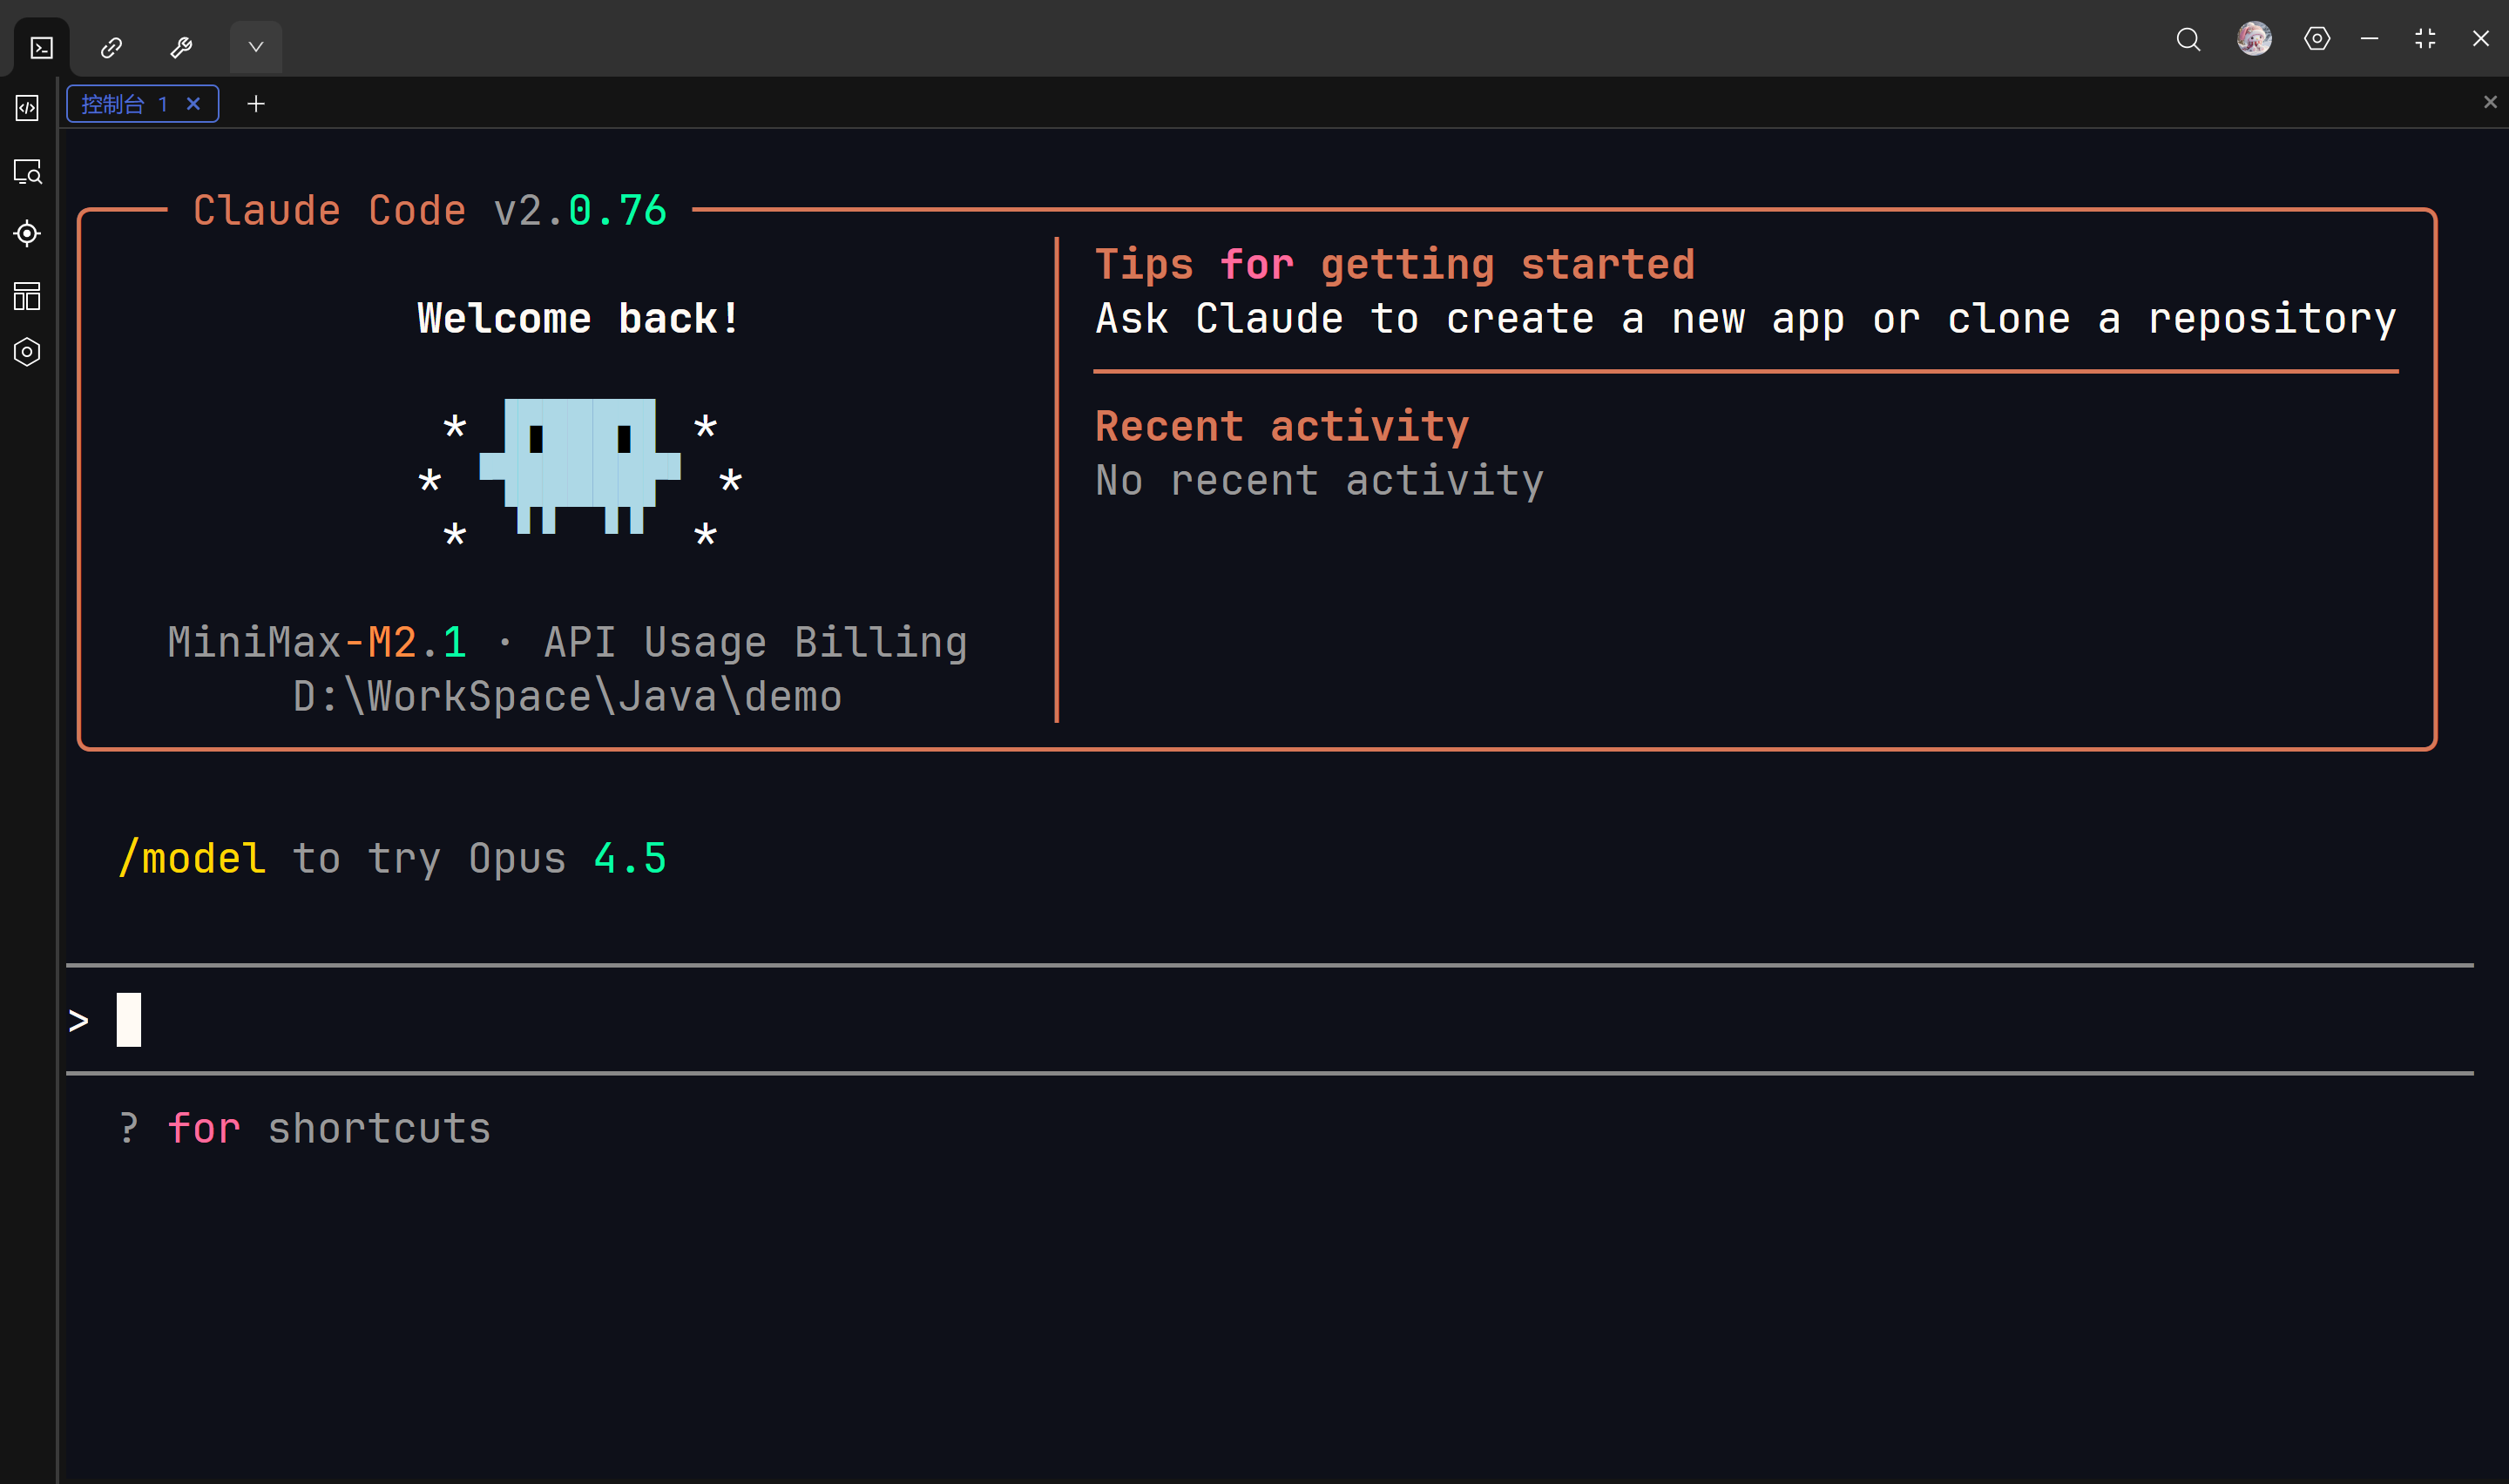Image resolution: width=2509 pixels, height=1484 pixels.
Task: Close the console panel at right
Action: (2490, 102)
